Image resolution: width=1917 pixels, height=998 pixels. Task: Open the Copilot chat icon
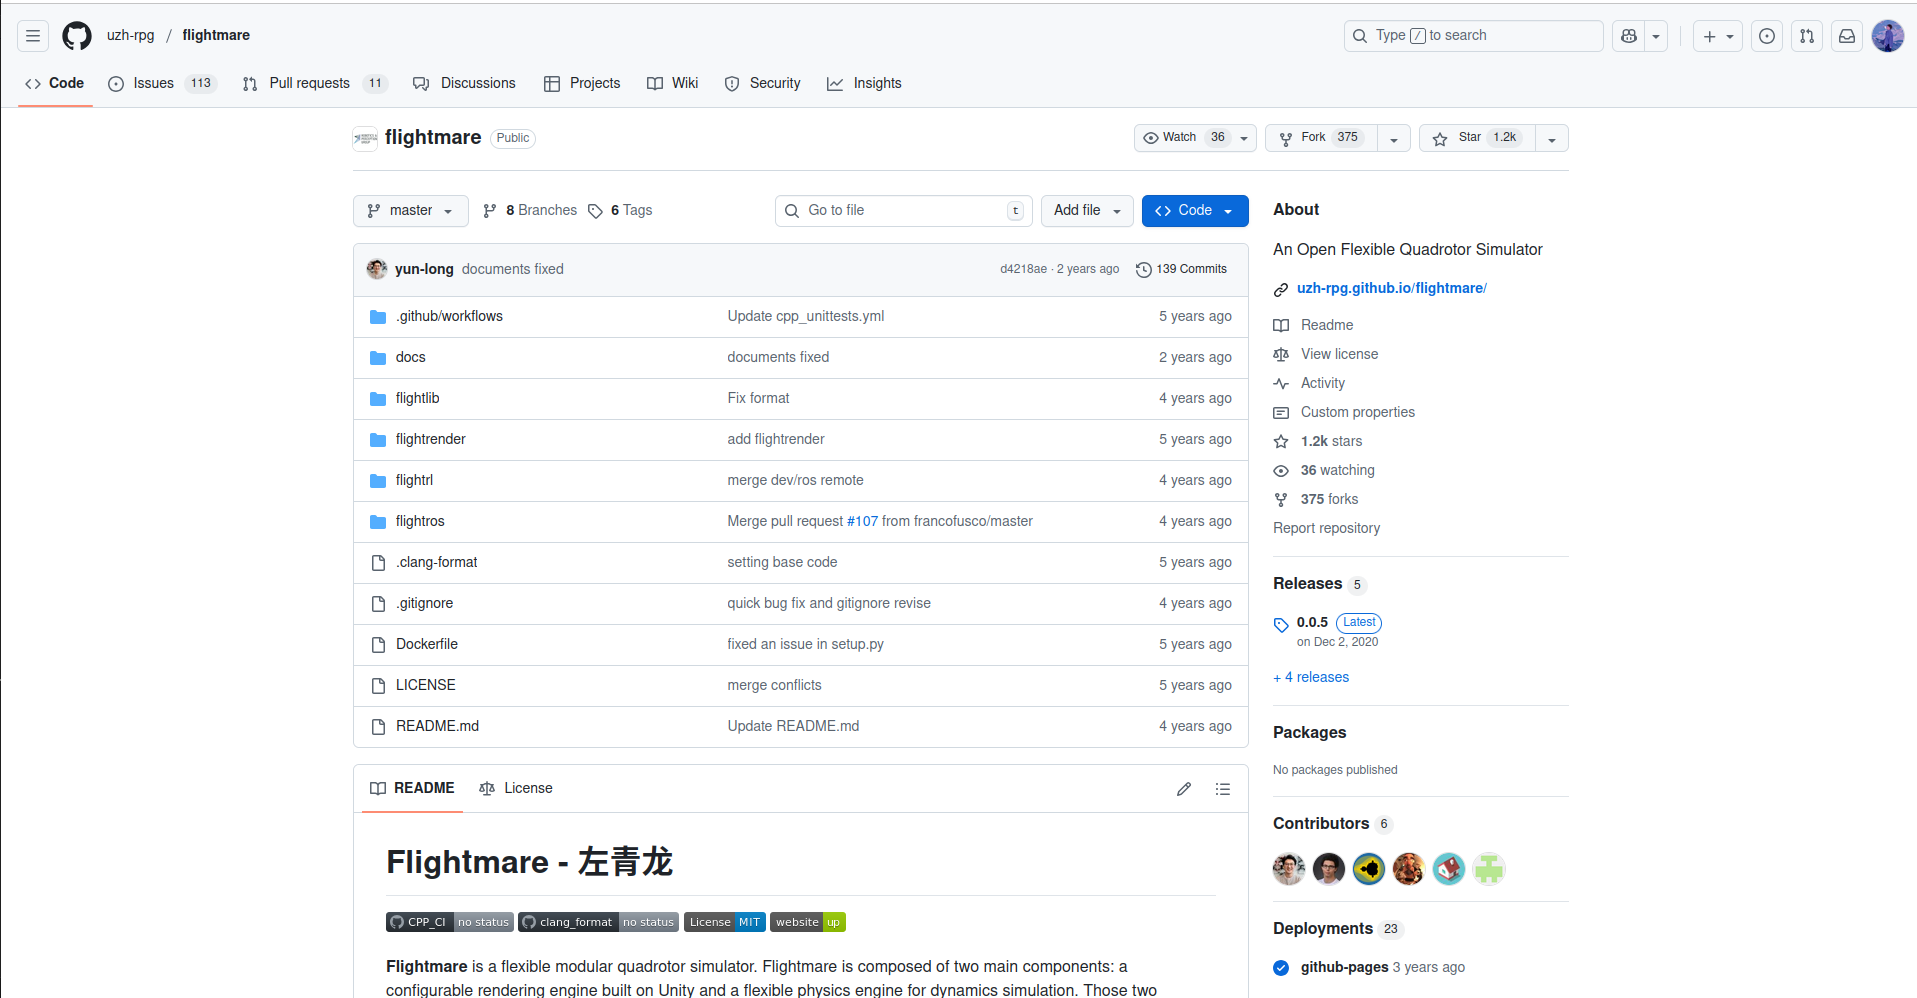[x=1629, y=36]
